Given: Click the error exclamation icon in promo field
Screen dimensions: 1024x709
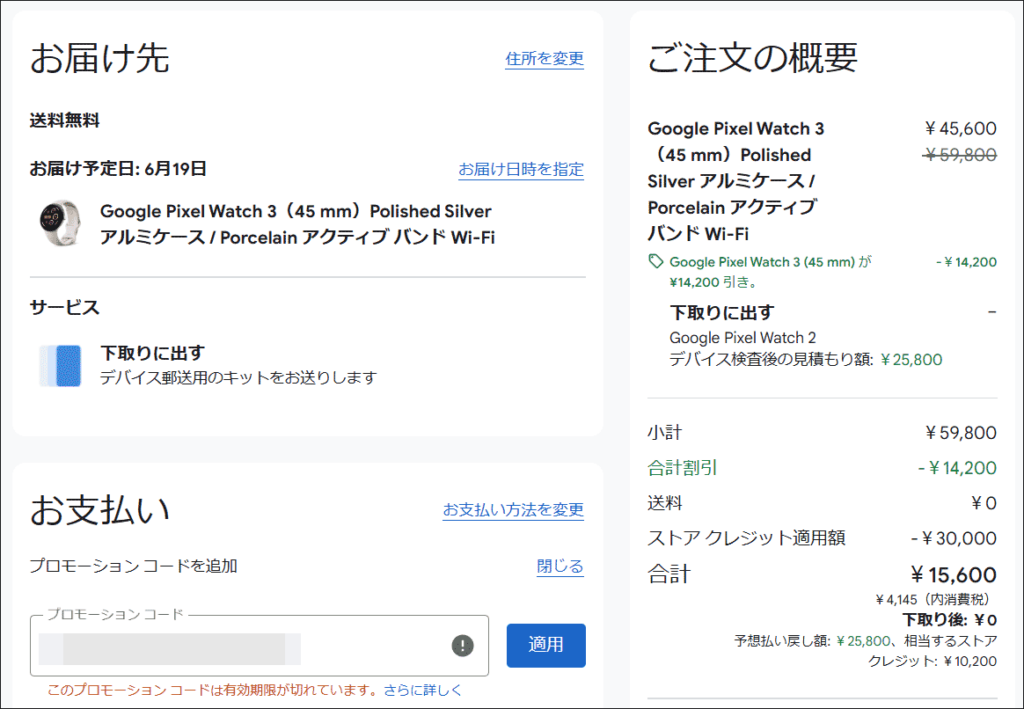Looking at the screenshot, I should coord(462,646).
